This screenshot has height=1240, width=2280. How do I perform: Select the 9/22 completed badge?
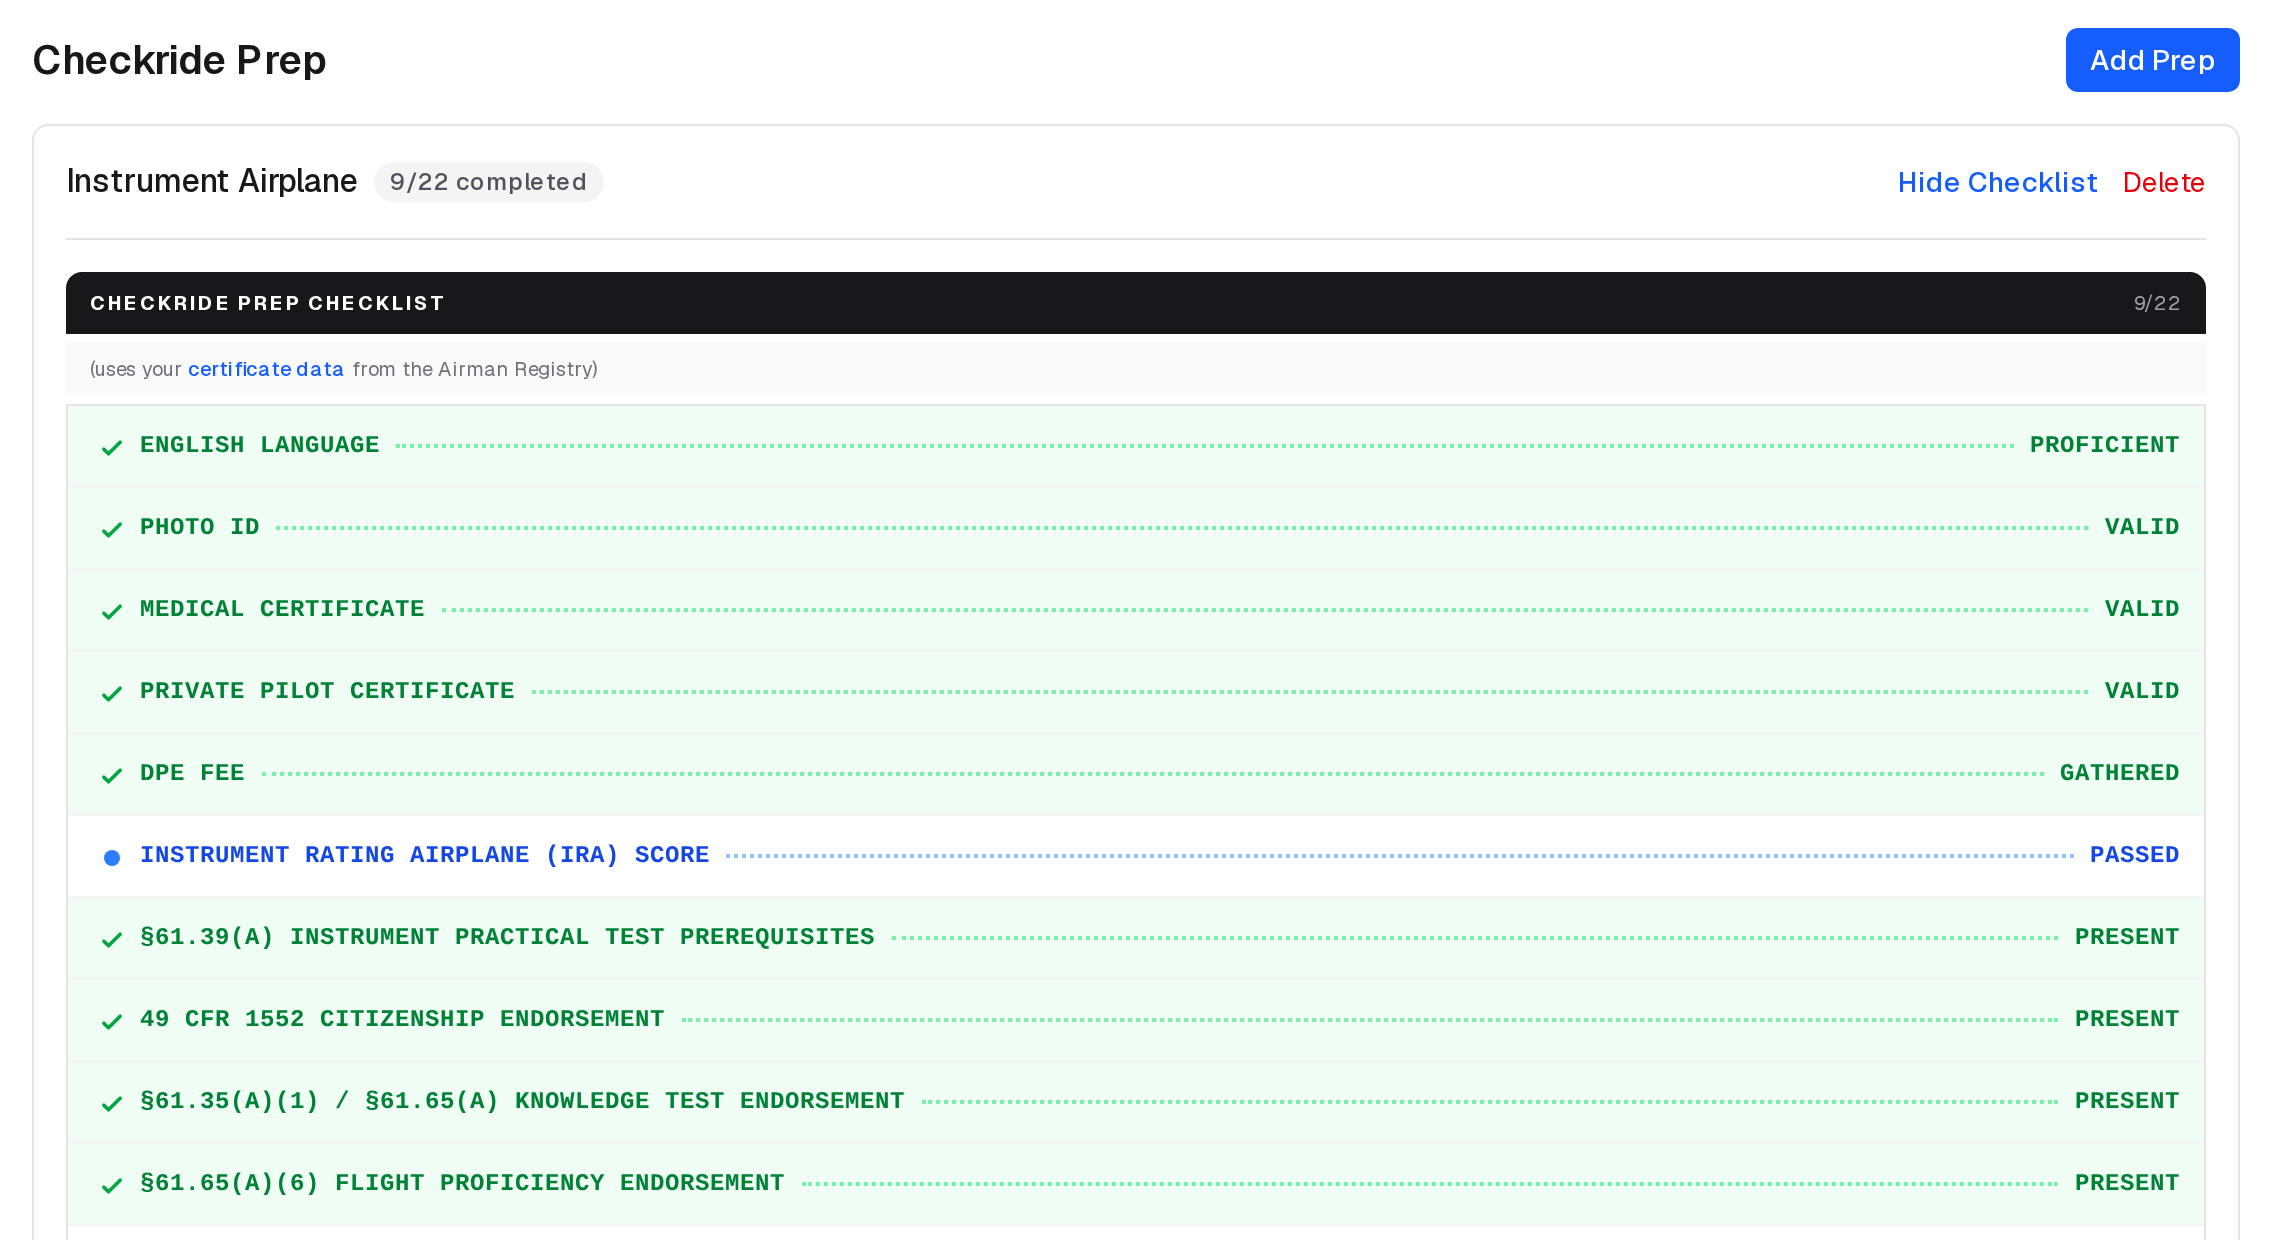[x=488, y=182]
